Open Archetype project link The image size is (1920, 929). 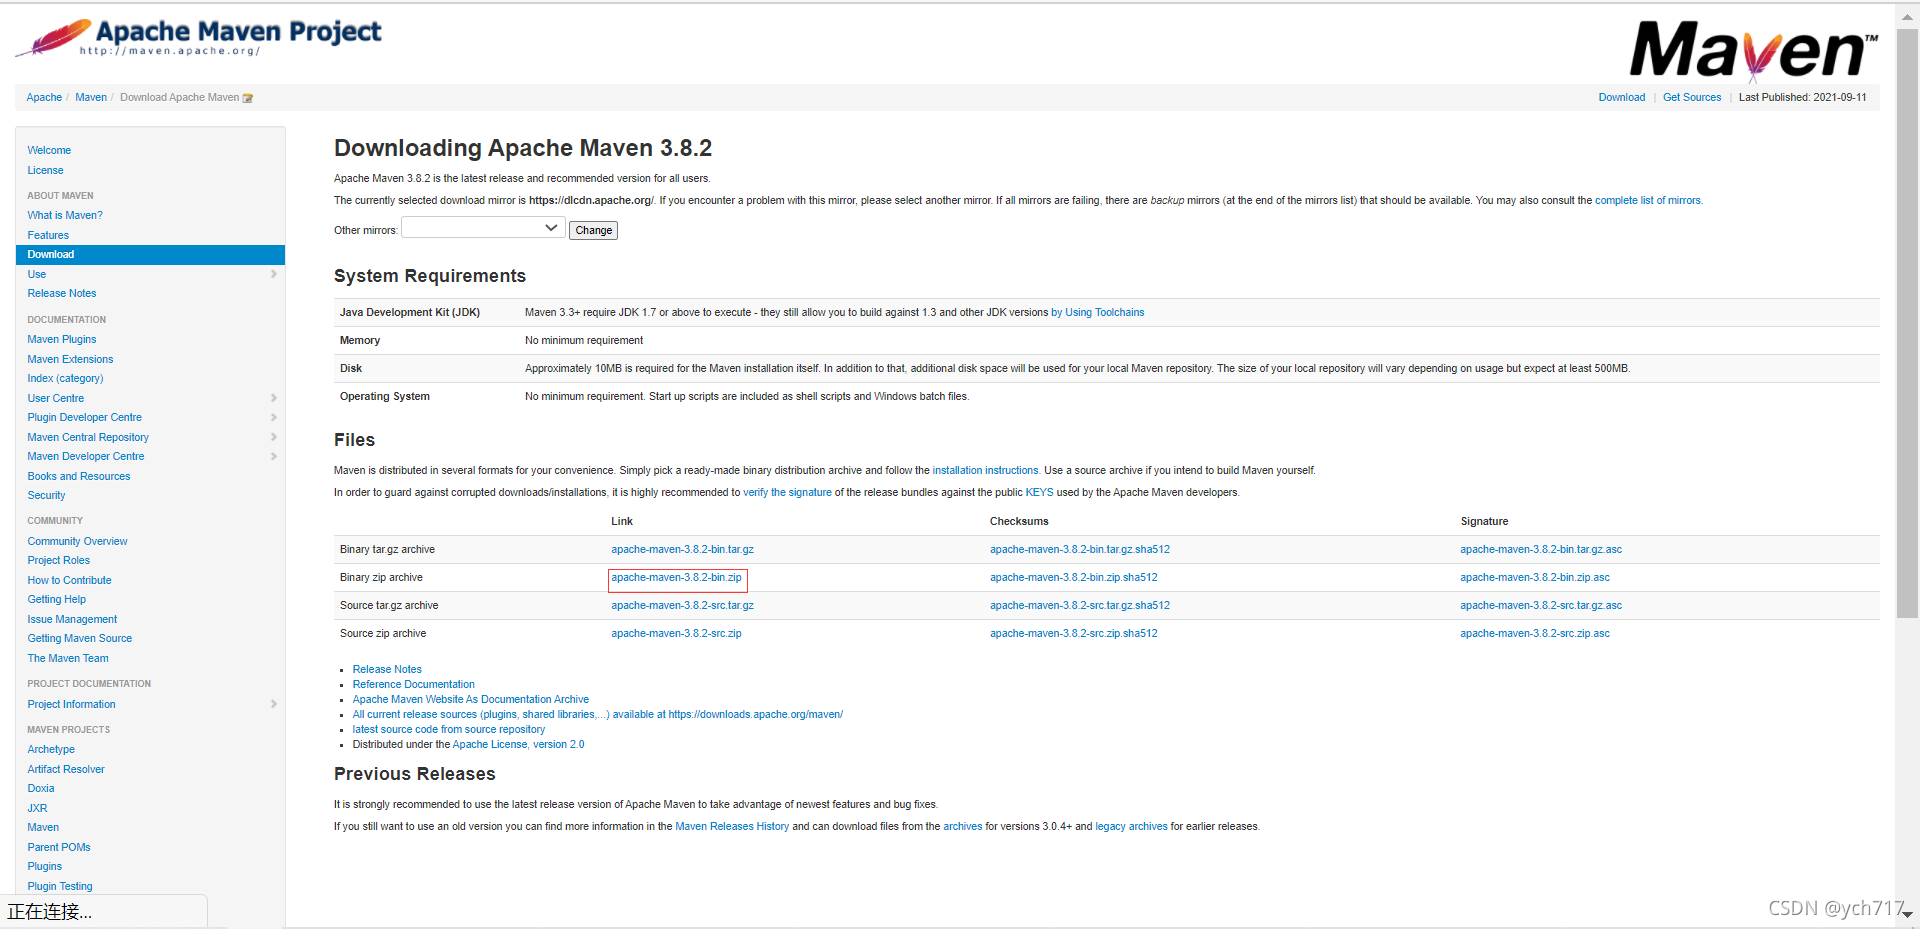51,749
